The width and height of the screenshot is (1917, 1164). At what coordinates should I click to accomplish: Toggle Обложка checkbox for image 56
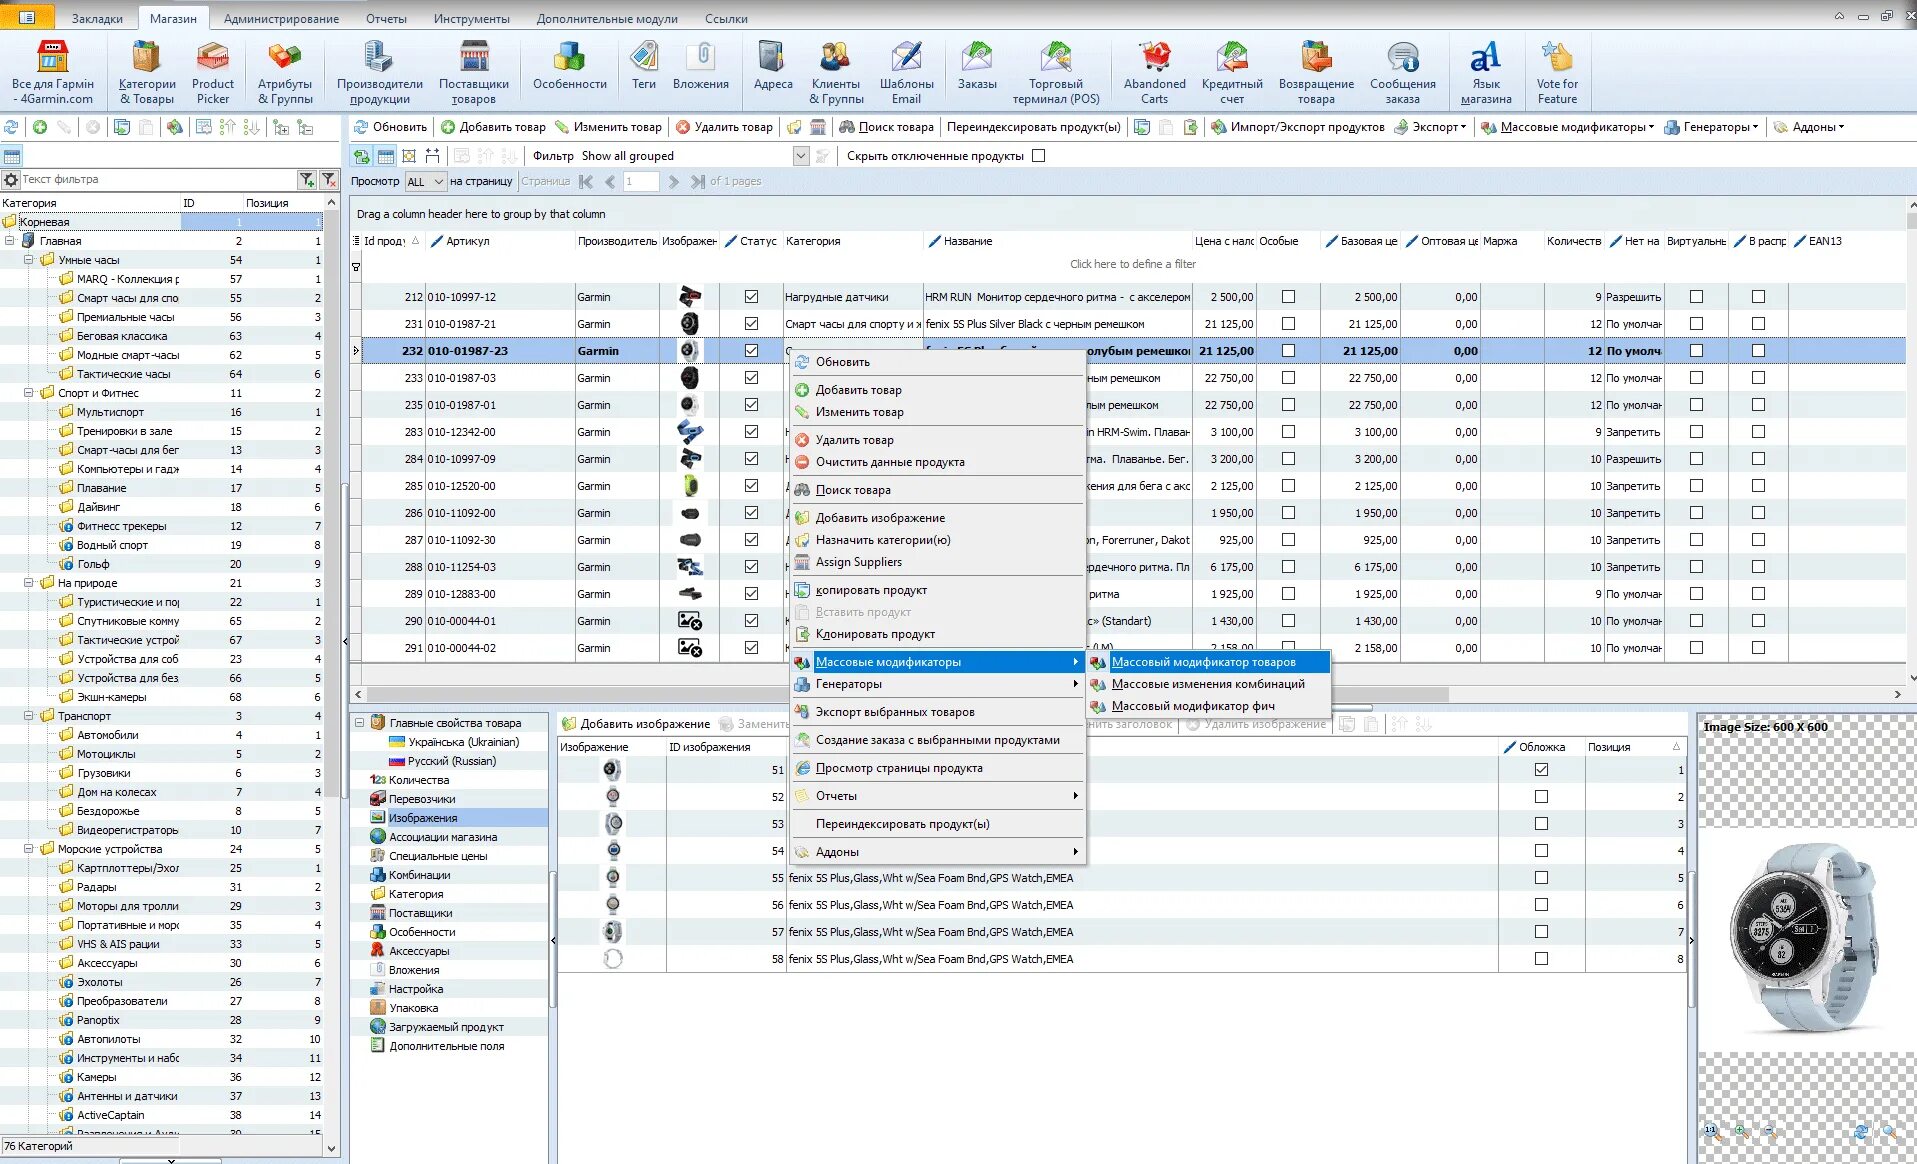click(1541, 905)
